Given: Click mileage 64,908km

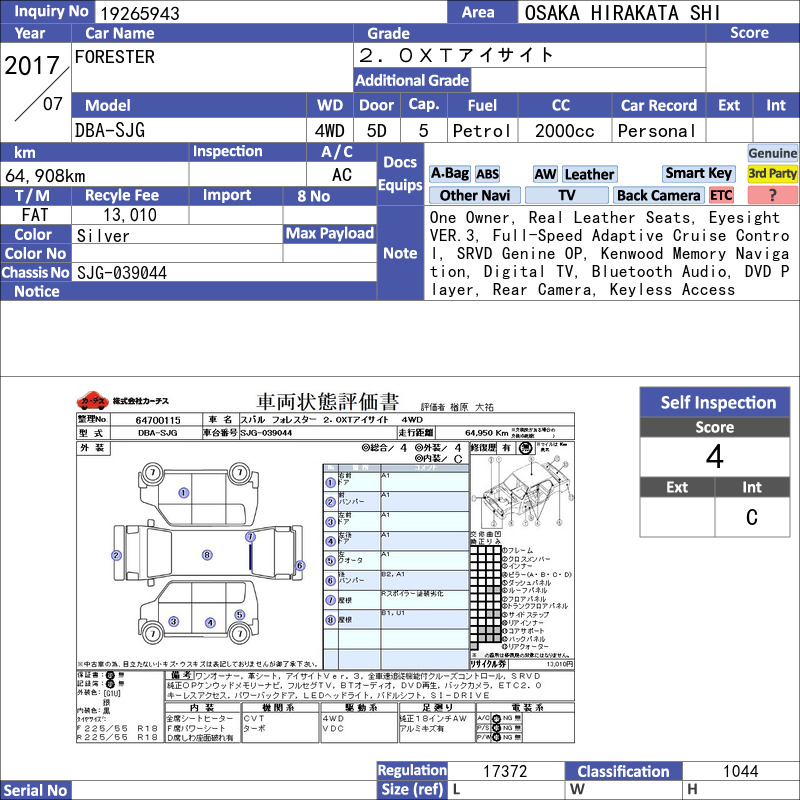Looking at the screenshot, I should [x=45, y=176].
